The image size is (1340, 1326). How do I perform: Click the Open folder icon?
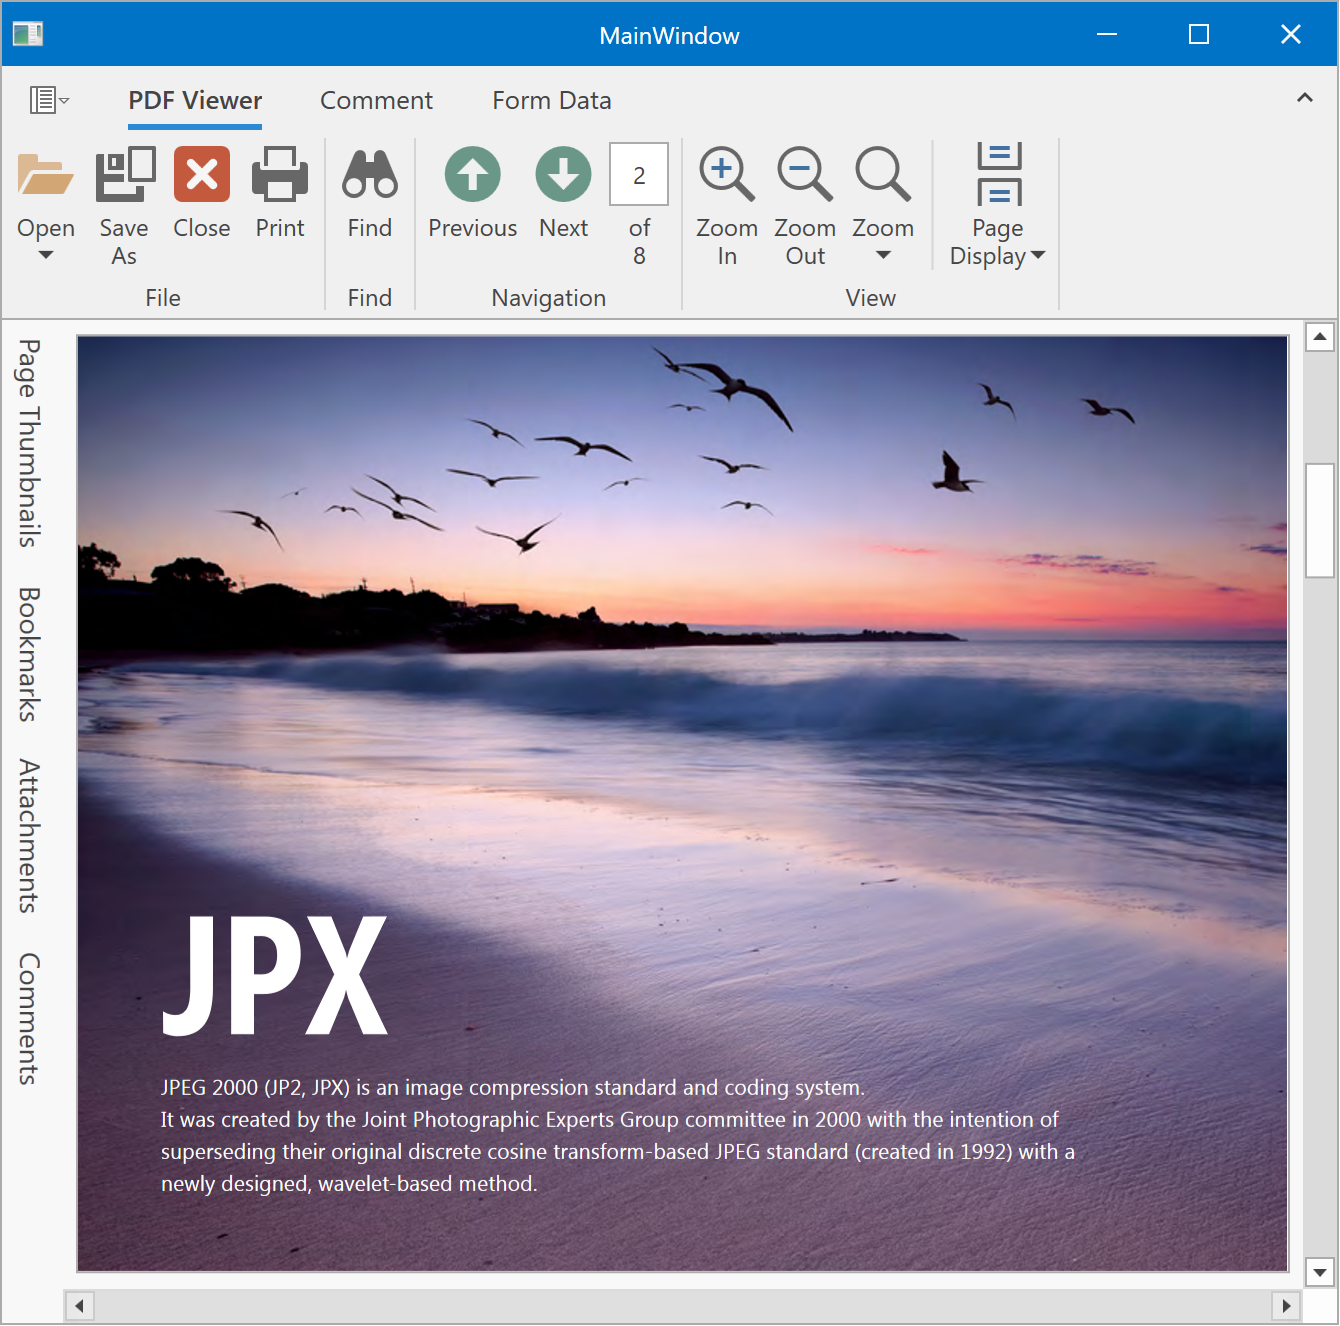46,175
